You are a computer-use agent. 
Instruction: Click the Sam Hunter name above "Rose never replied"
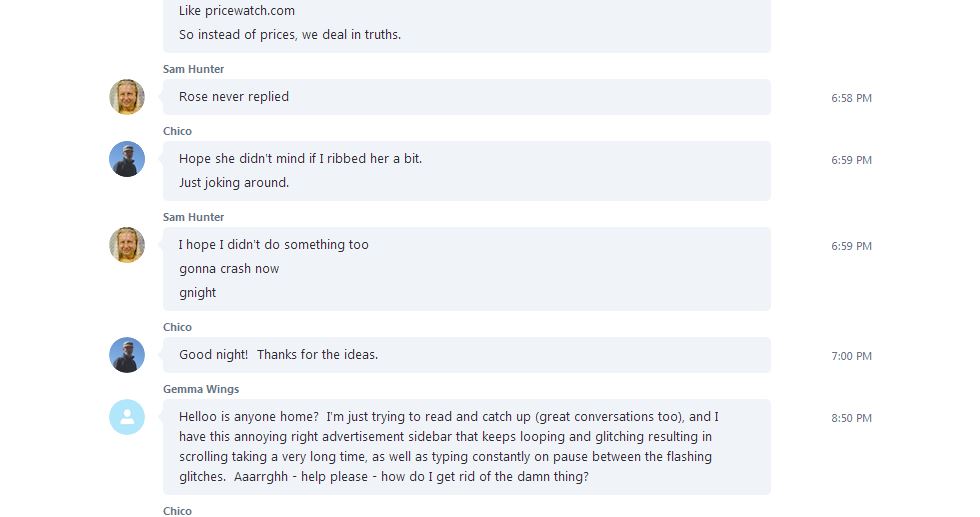click(x=193, y=69)
